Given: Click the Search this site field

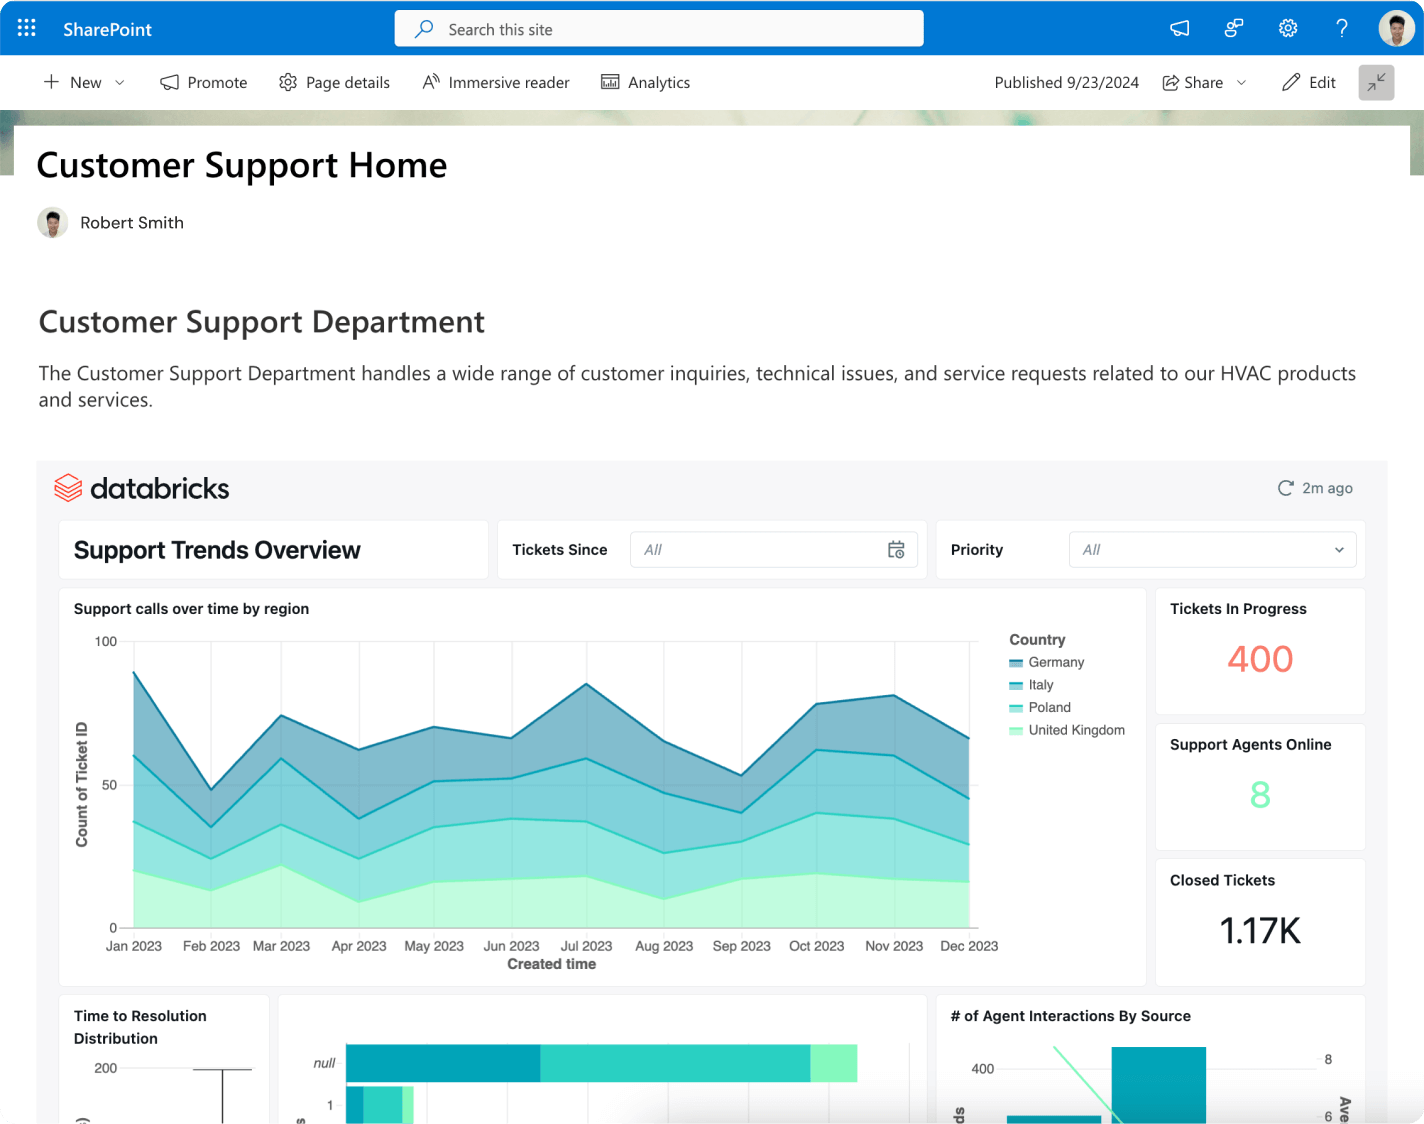Looking at the screenshot, I should tap(659, 29).
